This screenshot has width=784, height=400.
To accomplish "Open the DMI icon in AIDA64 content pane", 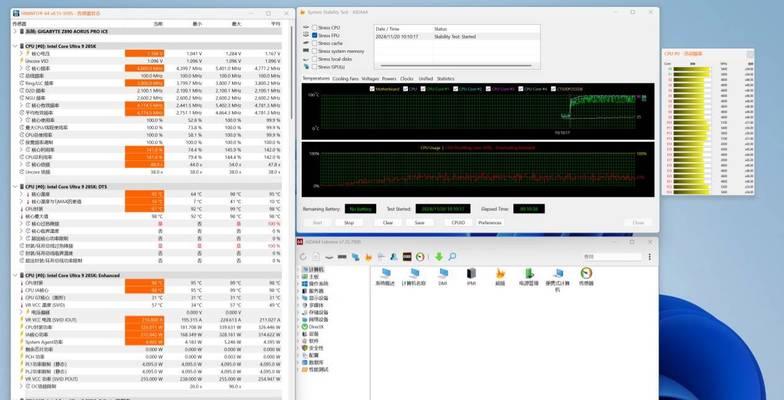I will click(x=443, y=276).
